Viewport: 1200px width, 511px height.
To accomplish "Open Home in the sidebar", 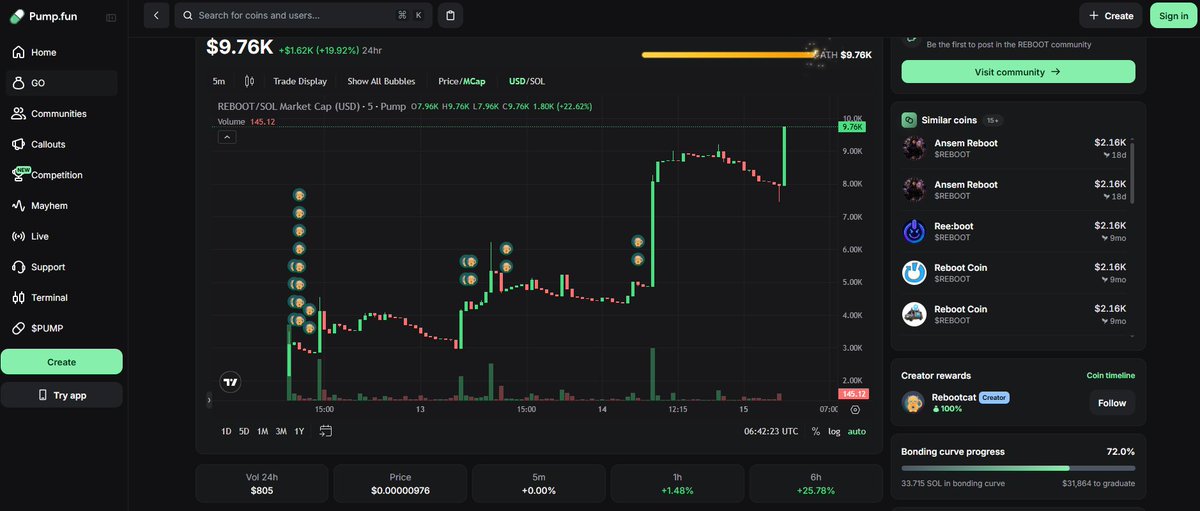I will point(61,52).
